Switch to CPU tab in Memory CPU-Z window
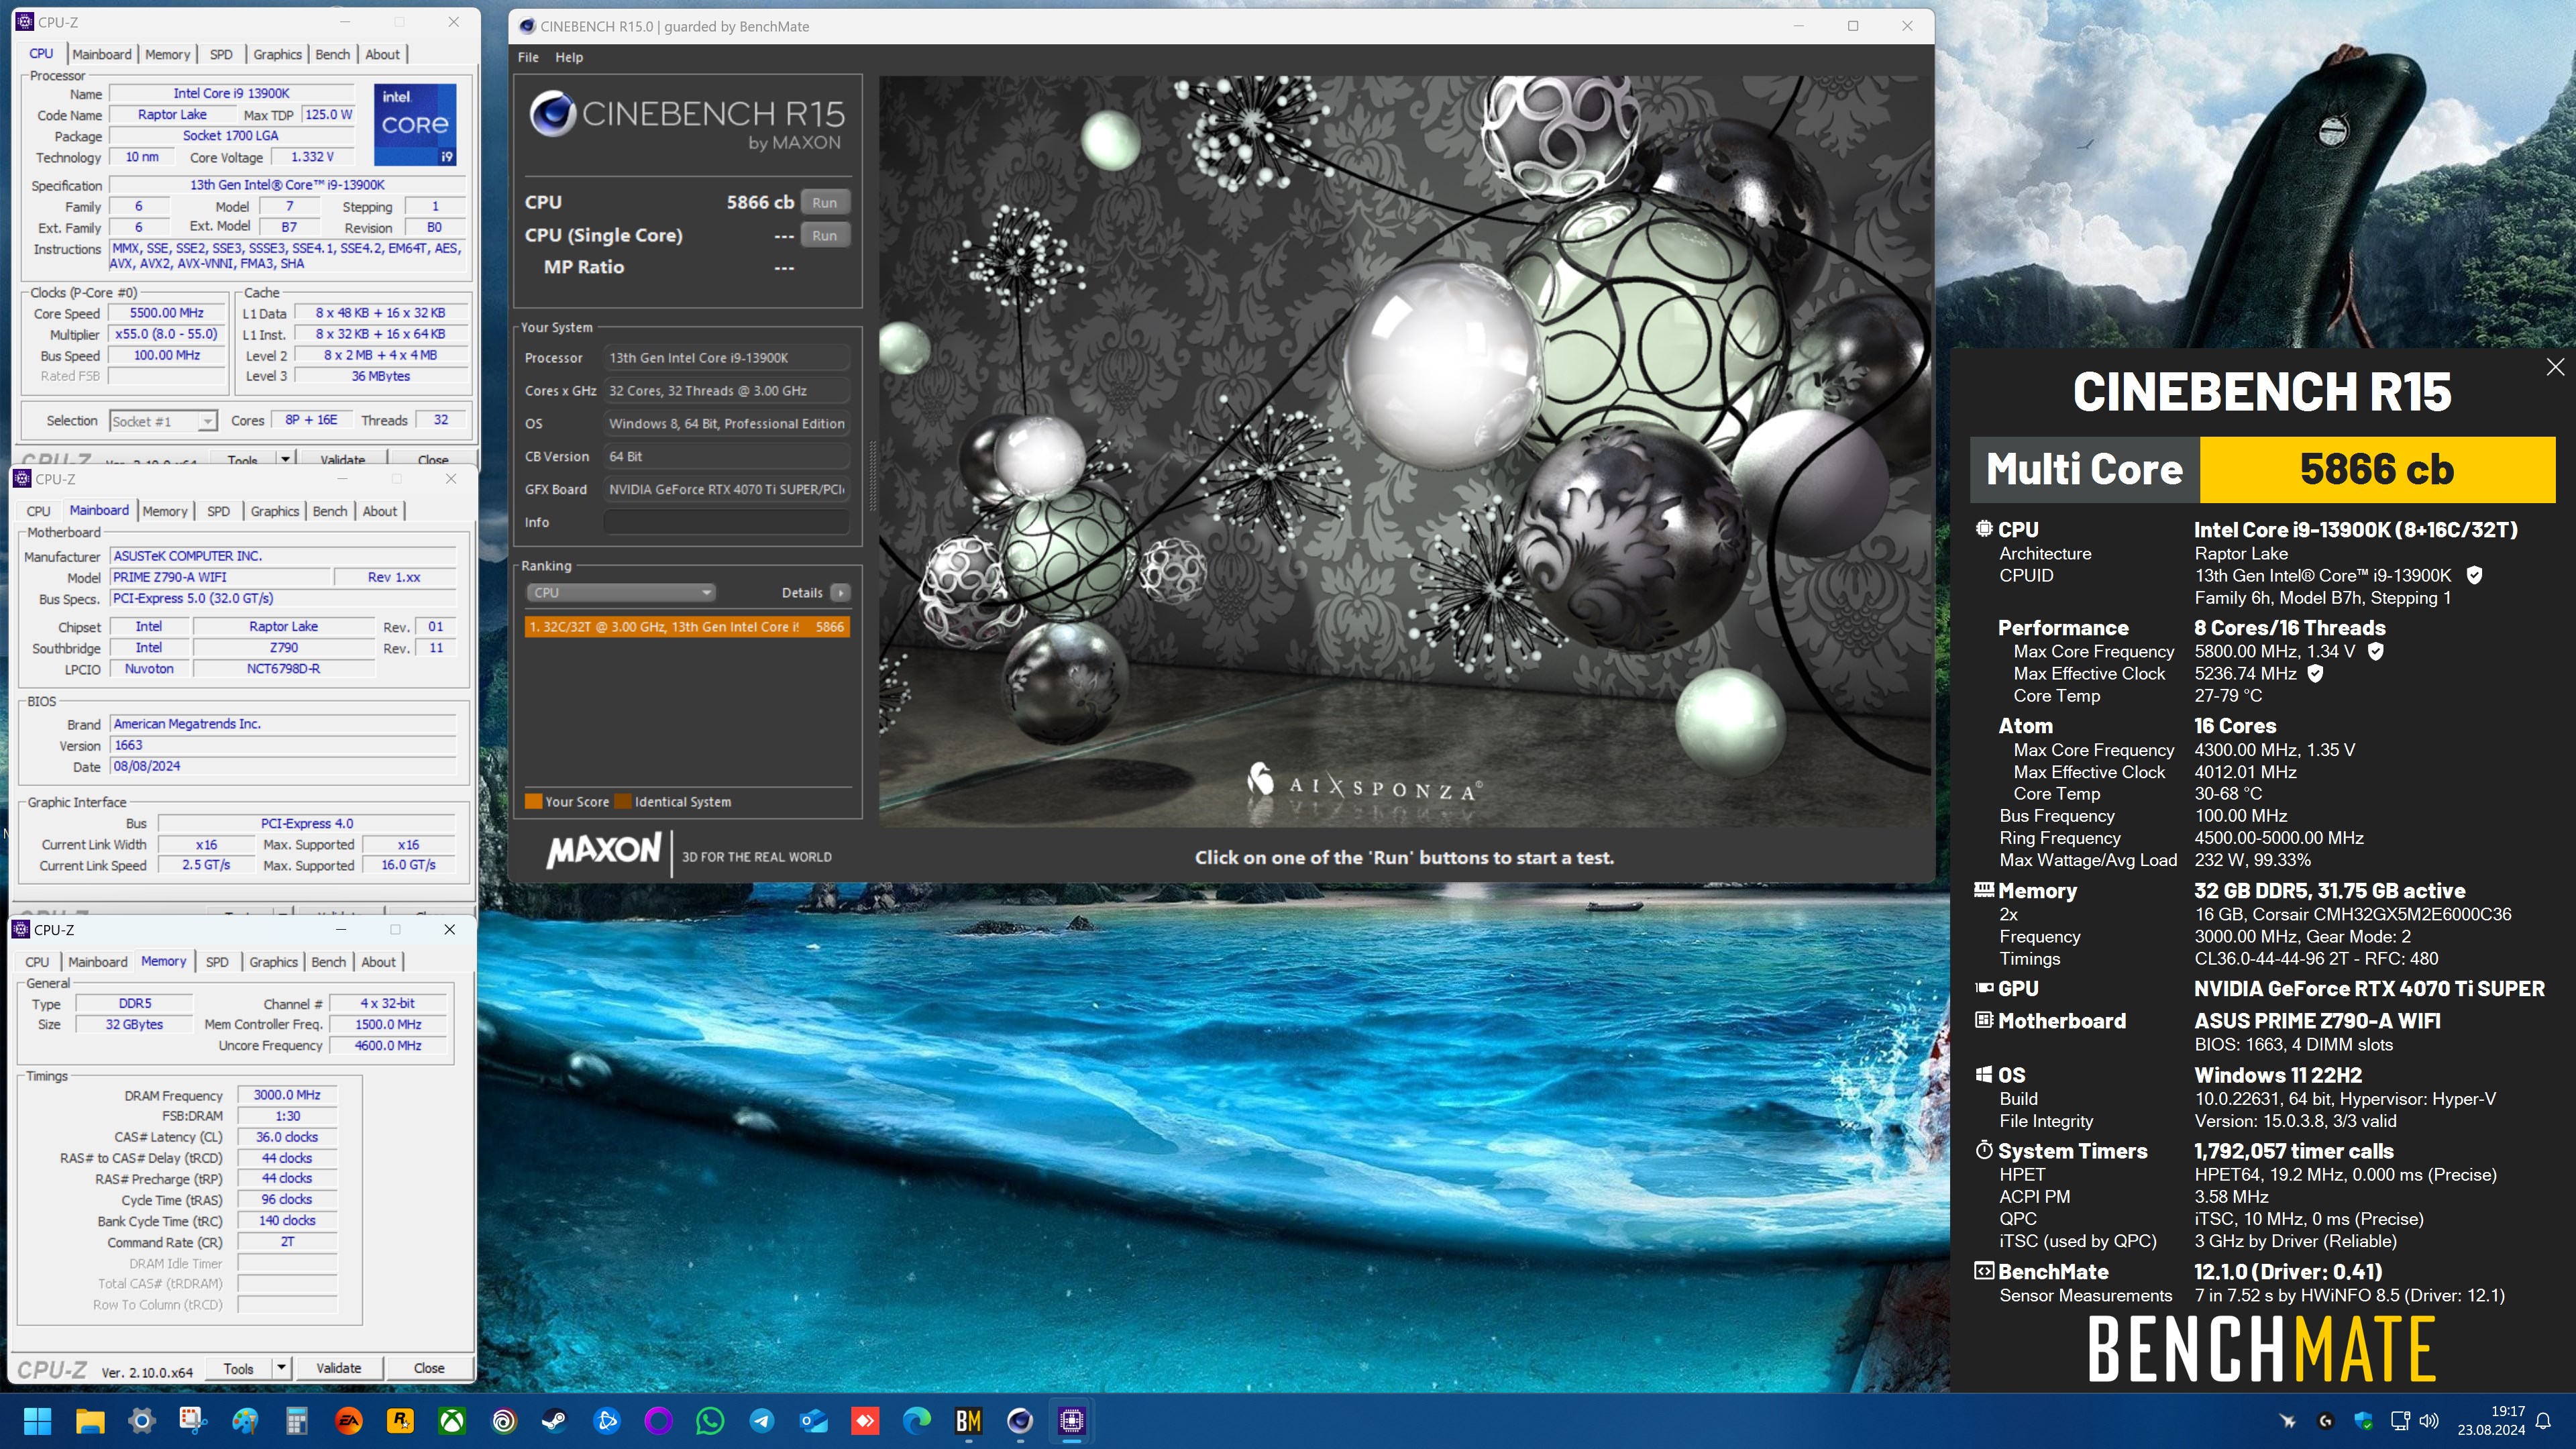 click(x=37, y=962)
